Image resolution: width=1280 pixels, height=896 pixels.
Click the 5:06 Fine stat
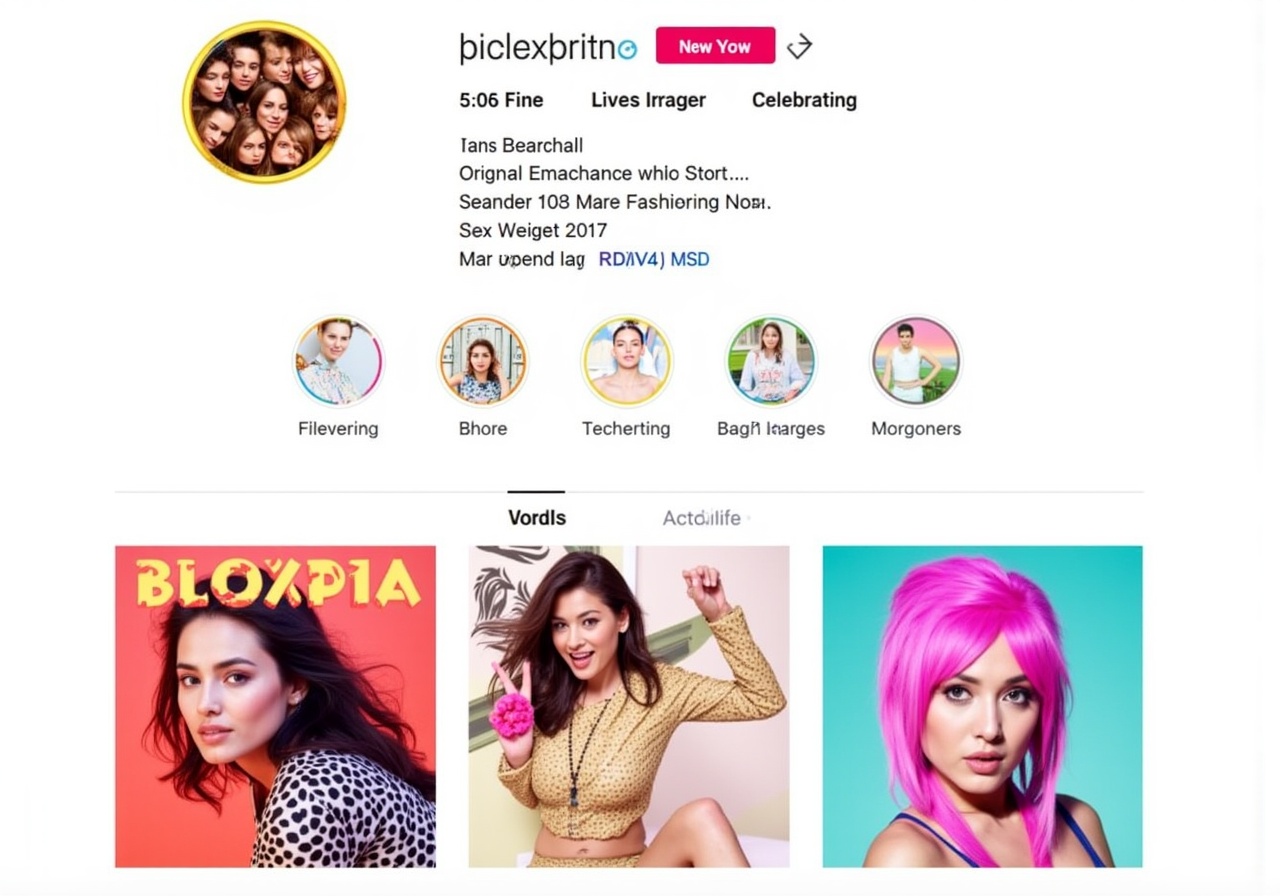[501, 100]
